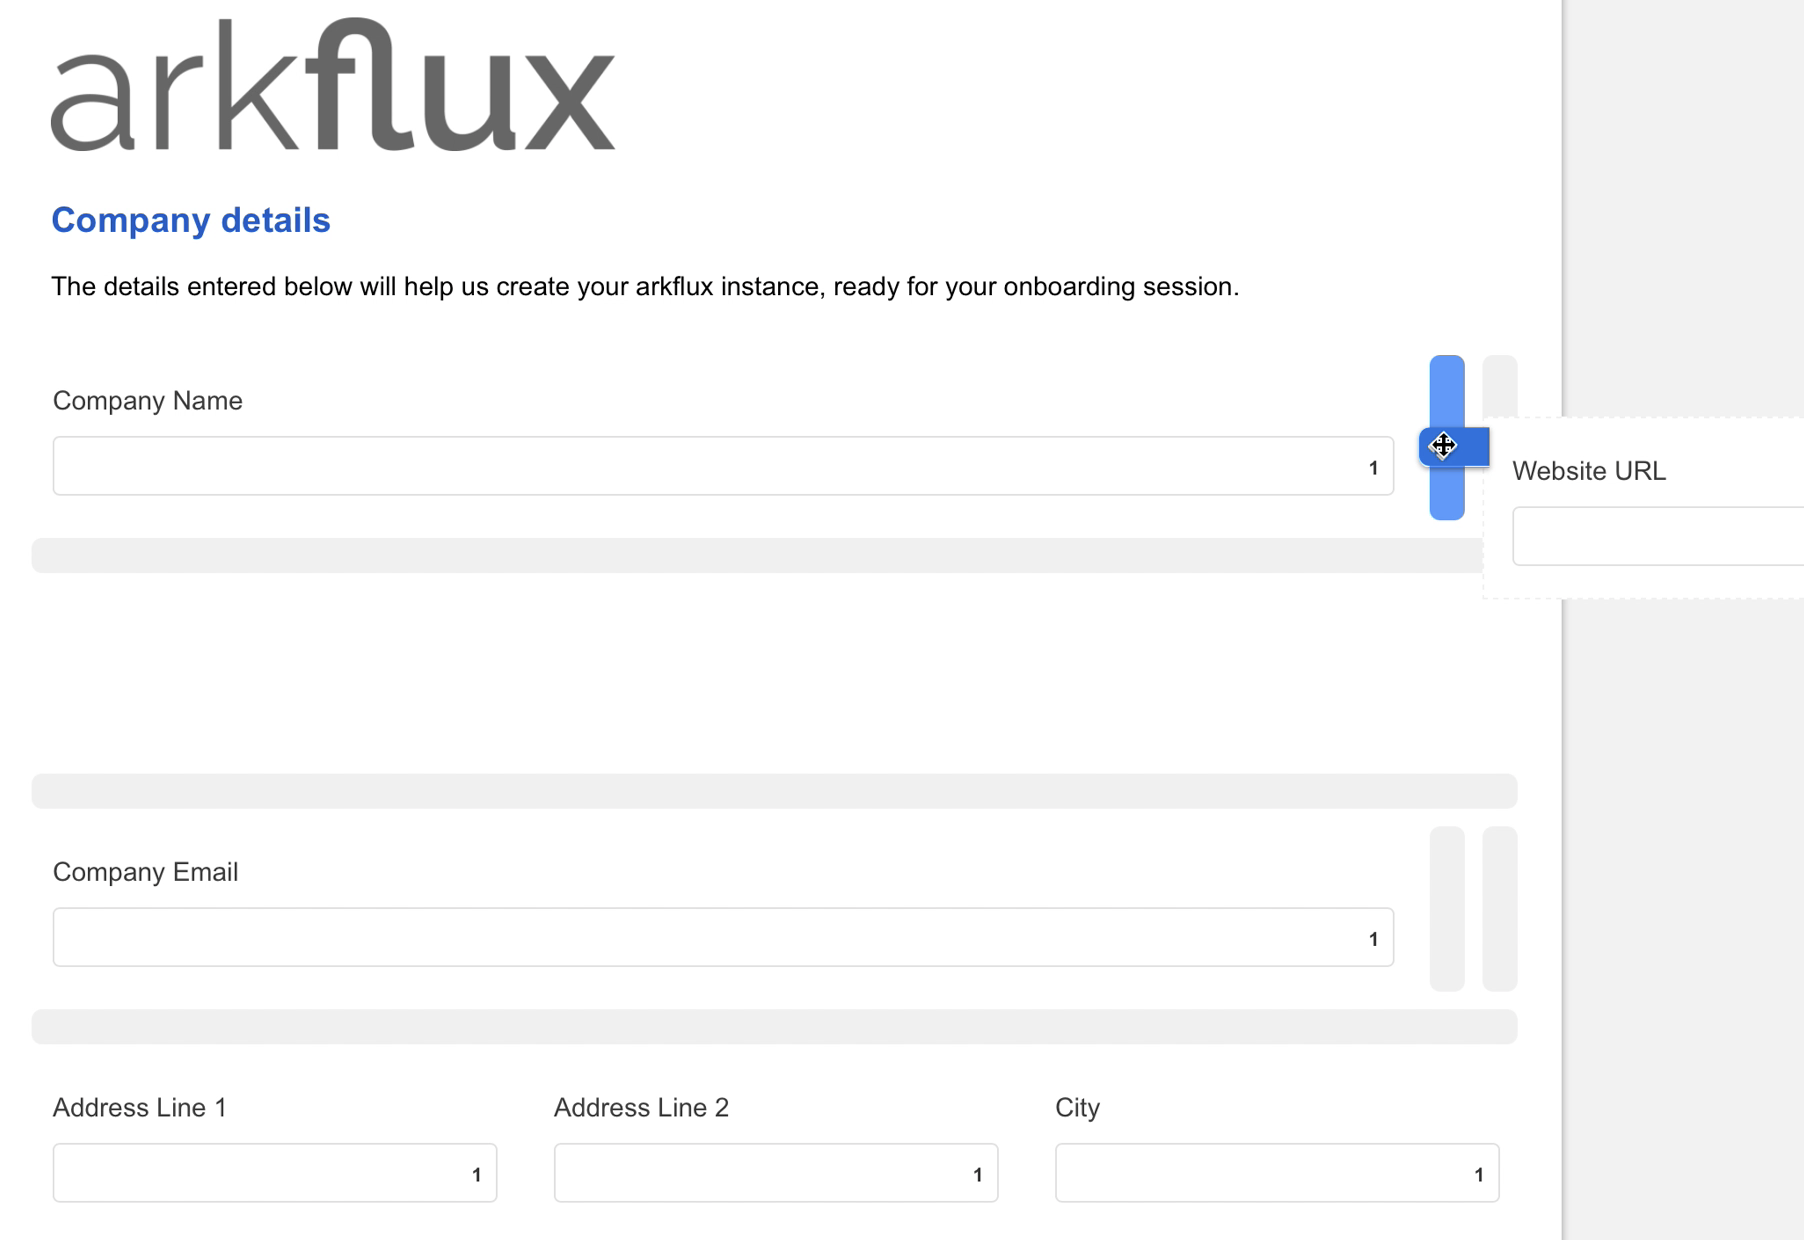Expand the gray divider above Company Email row

click(x=775, y=790)
